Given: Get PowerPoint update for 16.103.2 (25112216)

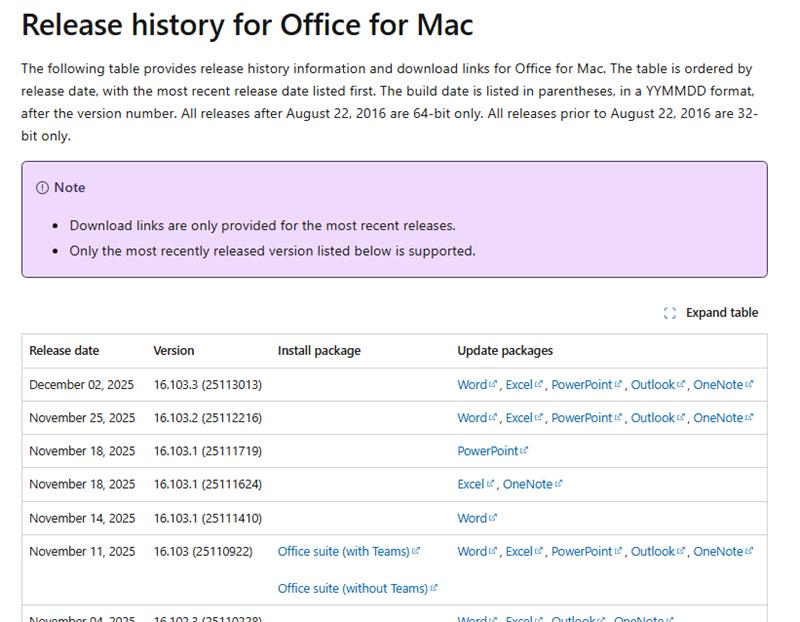Looking at the screenshot, I should [586, 417].
